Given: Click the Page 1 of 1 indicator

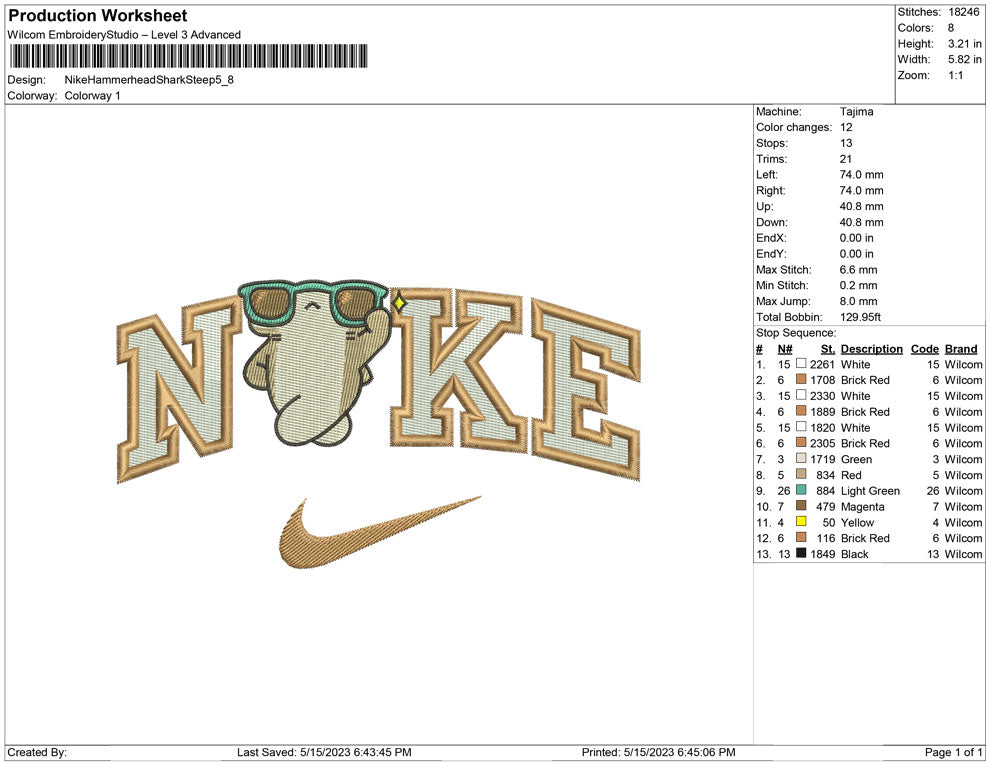Looking at the screenshot, I should point(953,752).
